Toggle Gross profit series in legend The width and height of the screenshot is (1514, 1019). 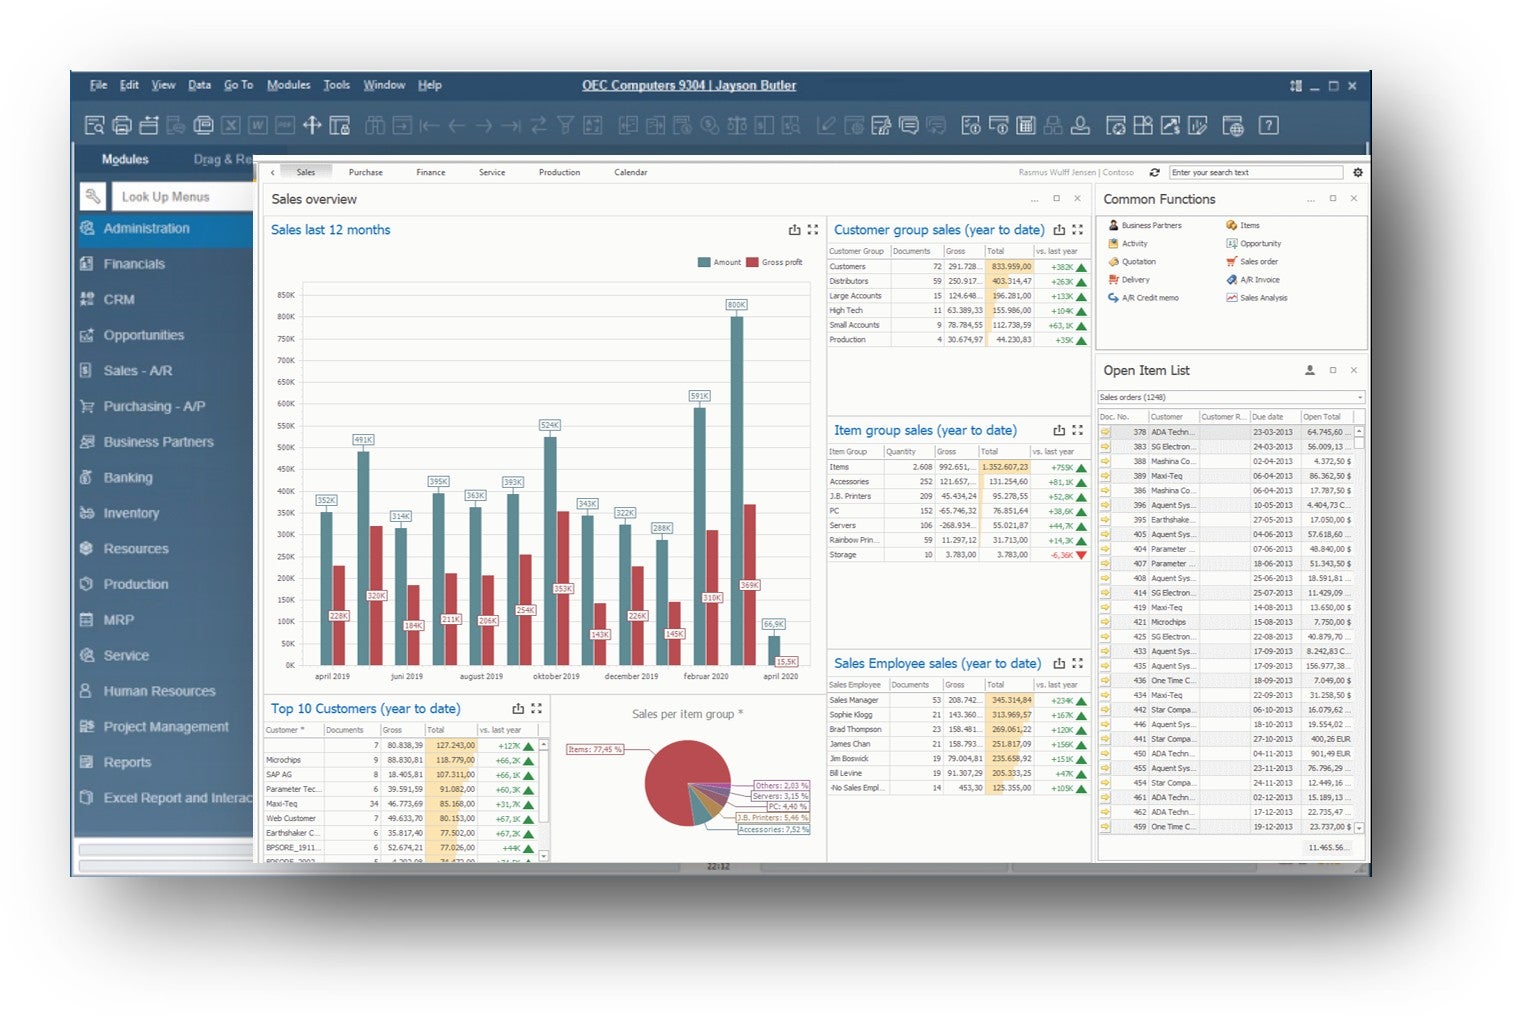point(775,262)
